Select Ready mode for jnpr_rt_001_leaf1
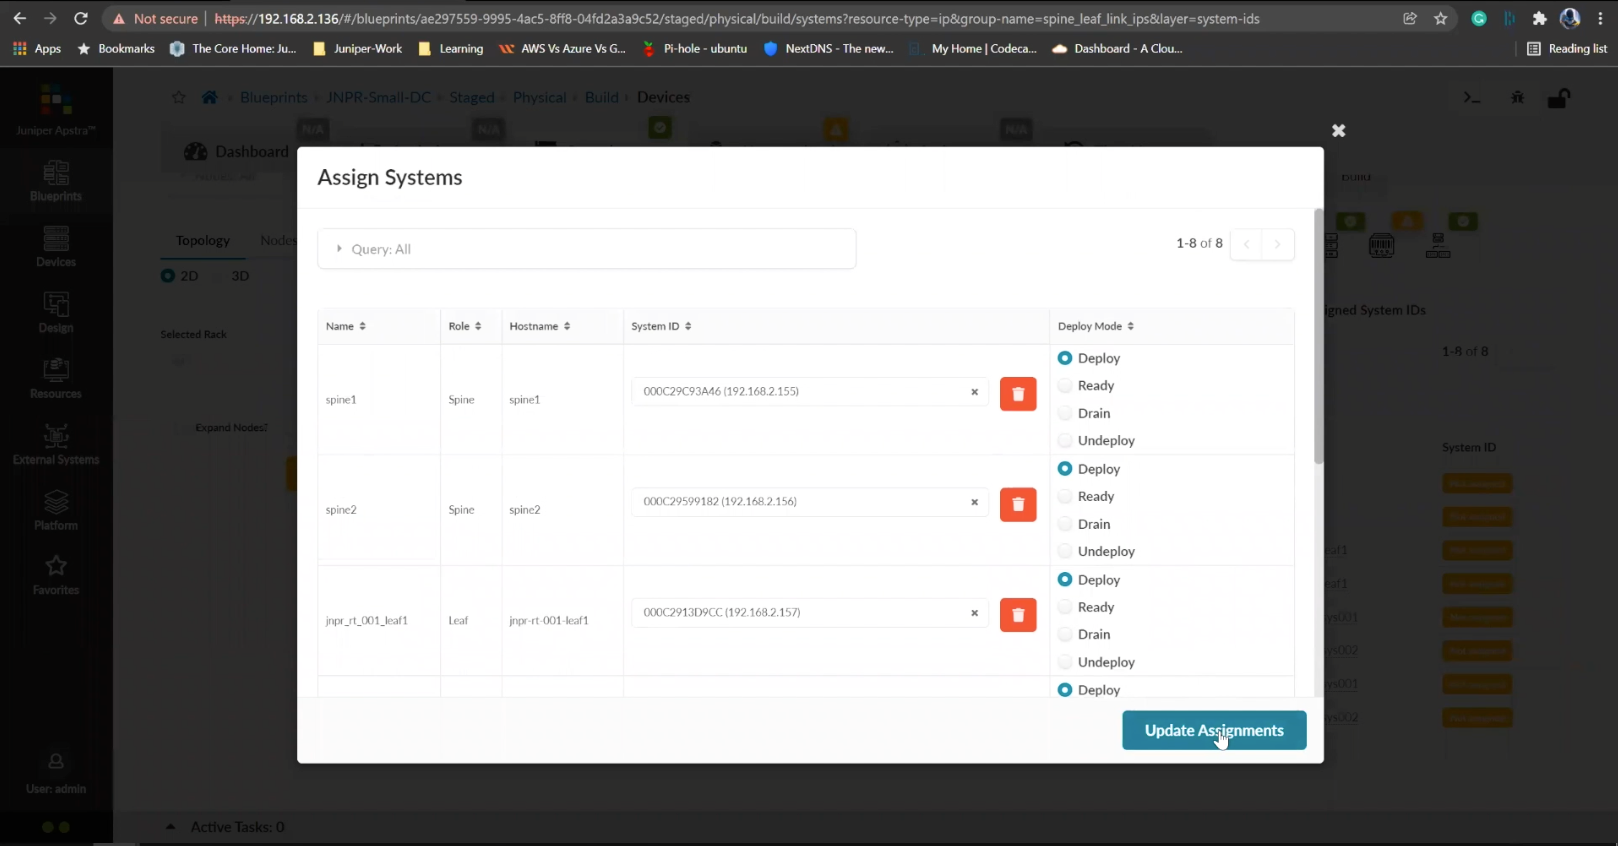The height and width of the screenshot is (846, 1618). (1065, 607)
